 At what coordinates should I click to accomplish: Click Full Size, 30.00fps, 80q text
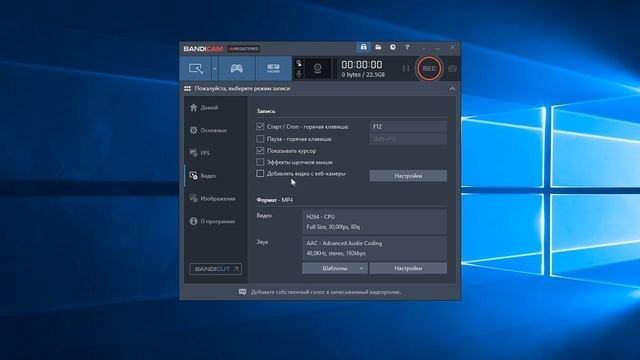(333, 227)
